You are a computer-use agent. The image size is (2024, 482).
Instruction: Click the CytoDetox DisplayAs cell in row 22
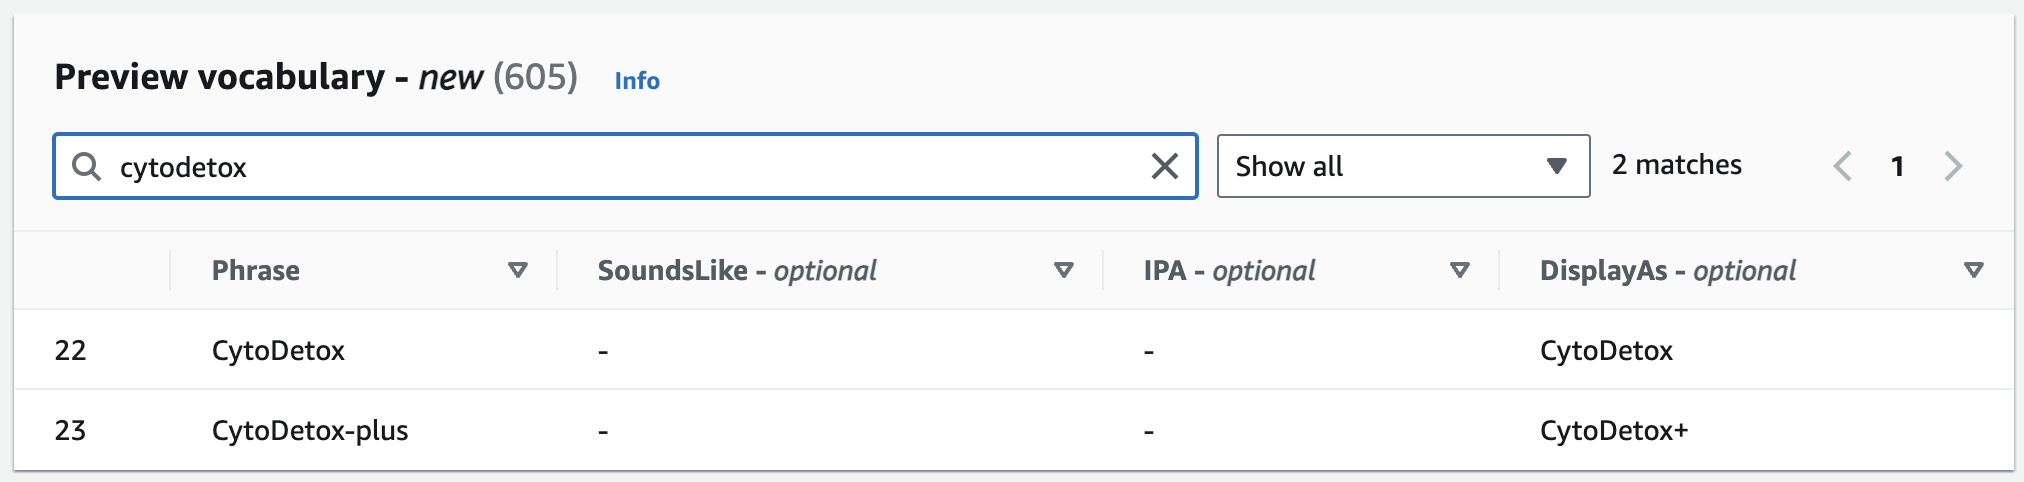tap(1606, 350)
